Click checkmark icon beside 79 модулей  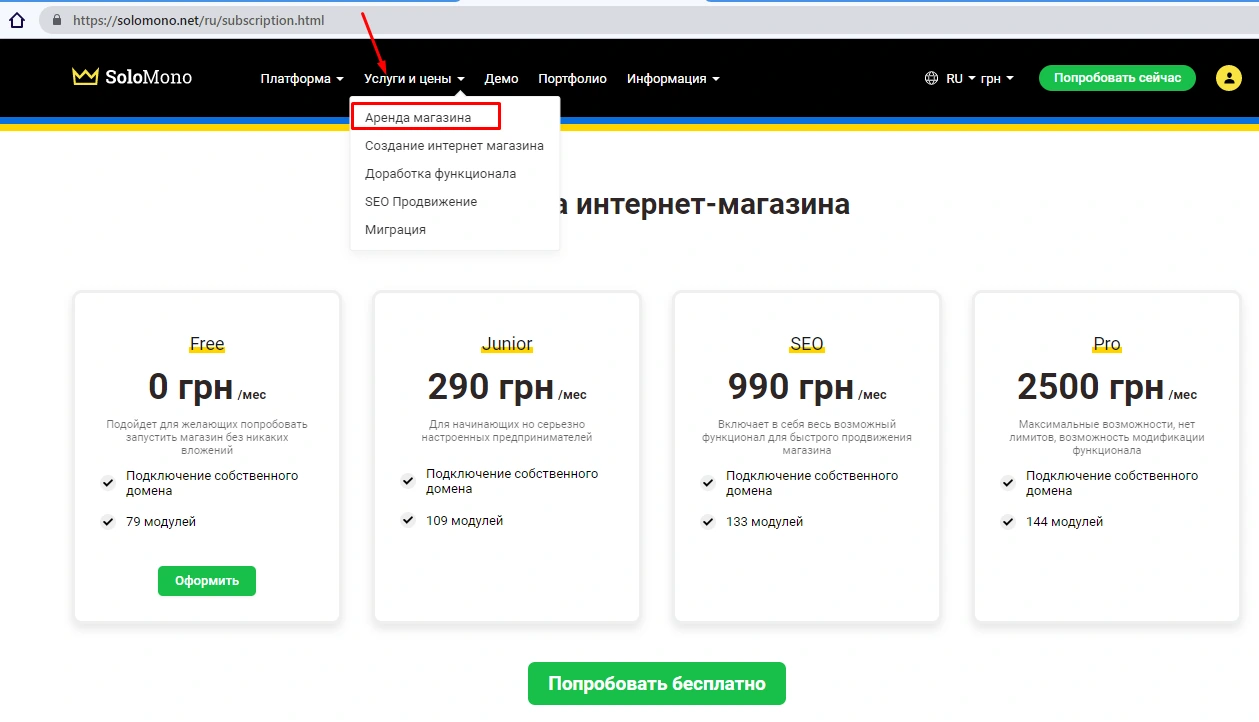[108, 522]
